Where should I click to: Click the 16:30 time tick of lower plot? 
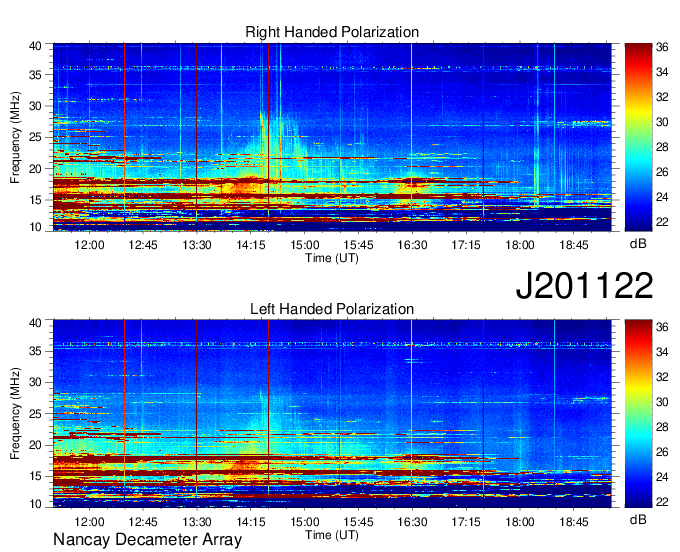coord(412,522)
